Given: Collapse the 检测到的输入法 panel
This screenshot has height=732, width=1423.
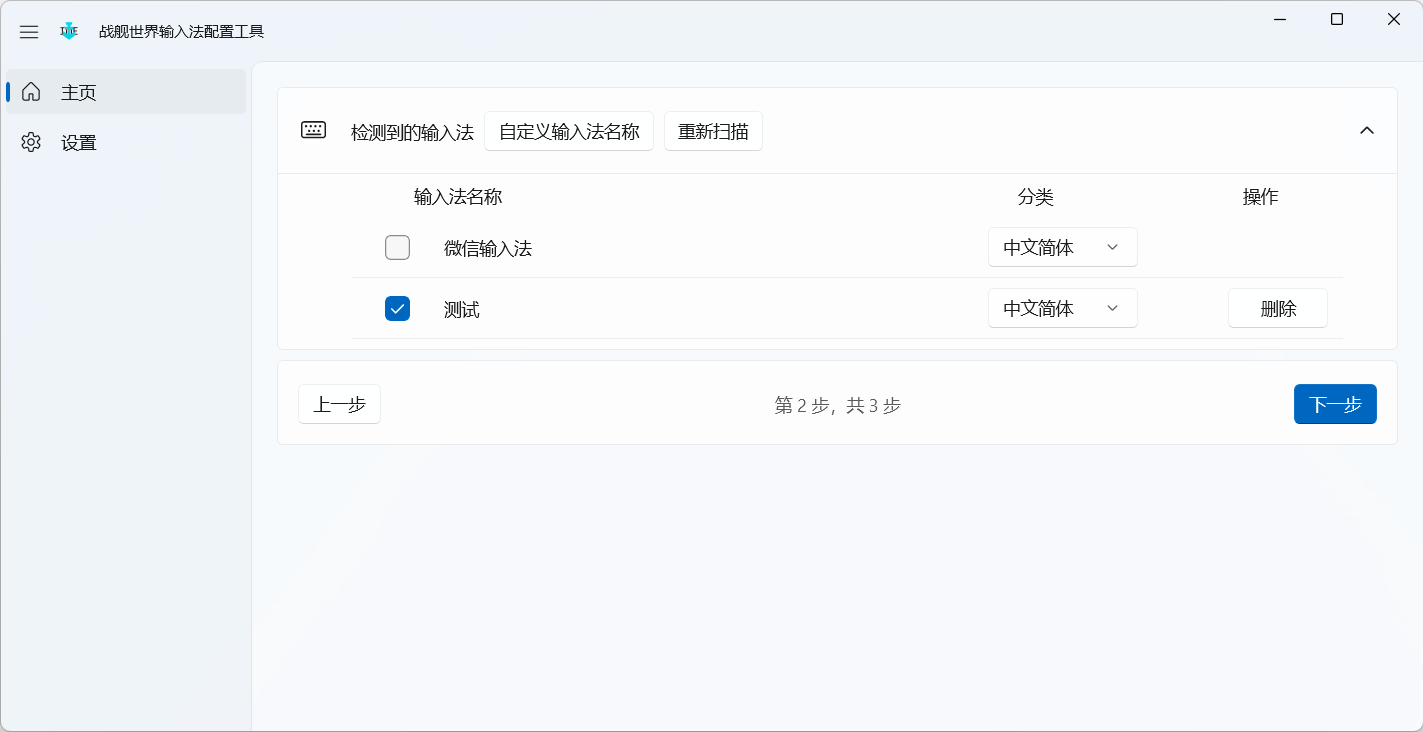Looking at the screenshot, I should [1366, 131].
